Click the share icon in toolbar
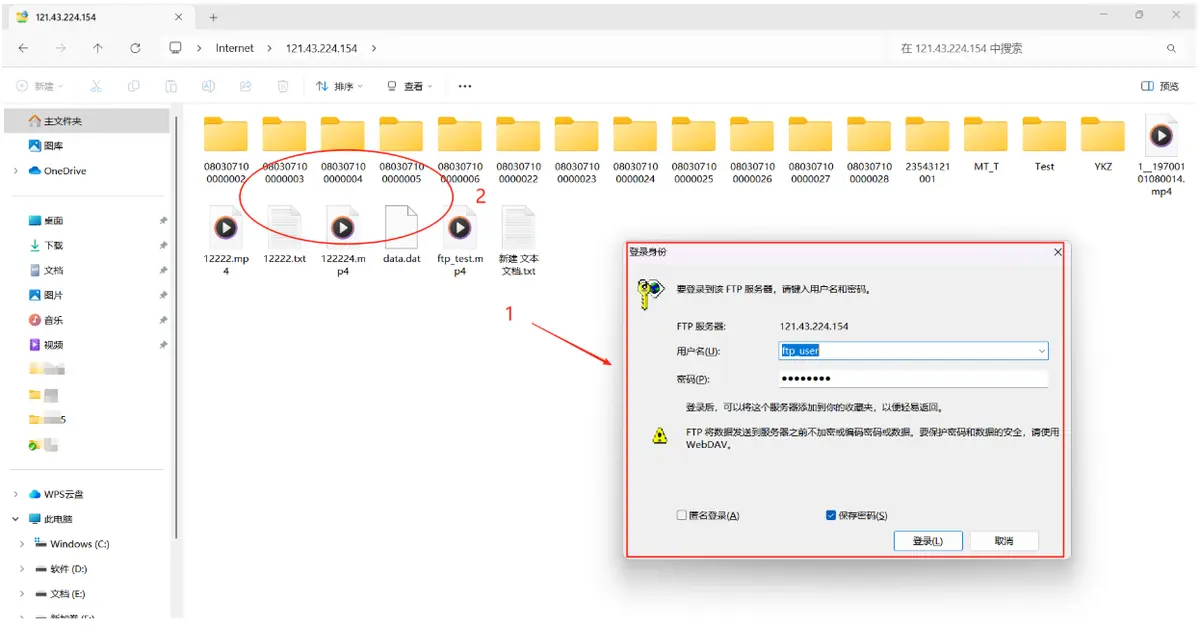Viewport: 1200px width, 628px height. tap(245, 87)
